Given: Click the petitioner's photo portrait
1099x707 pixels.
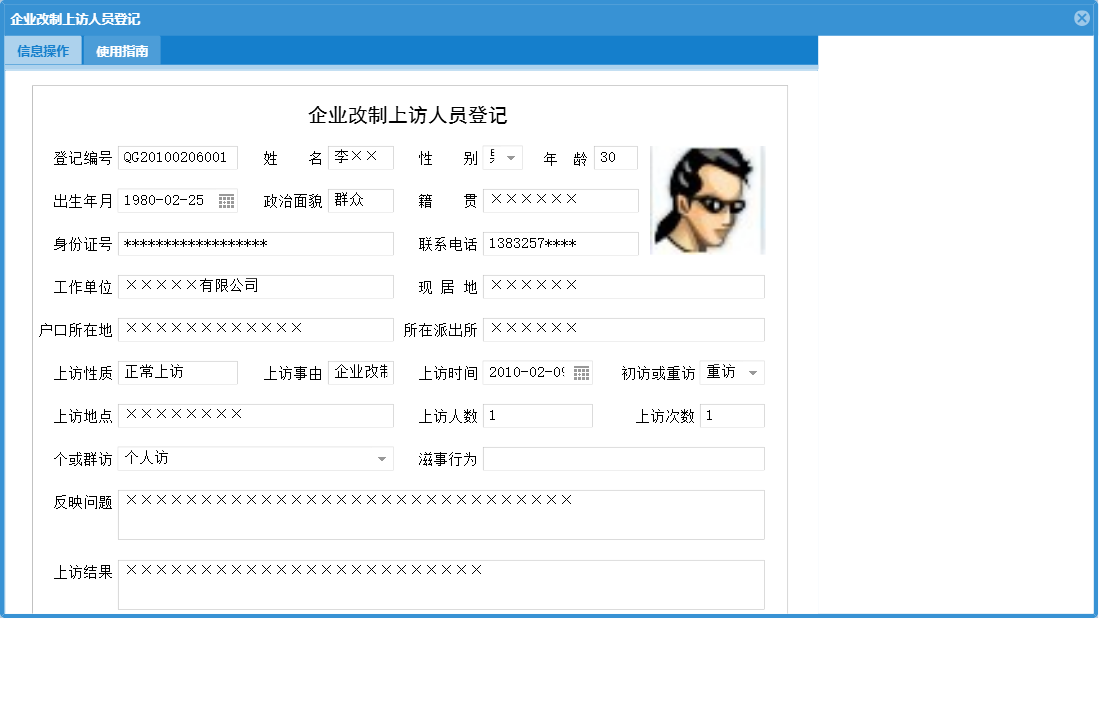Looking at the screenshot, I should click(x=707, y=199).
